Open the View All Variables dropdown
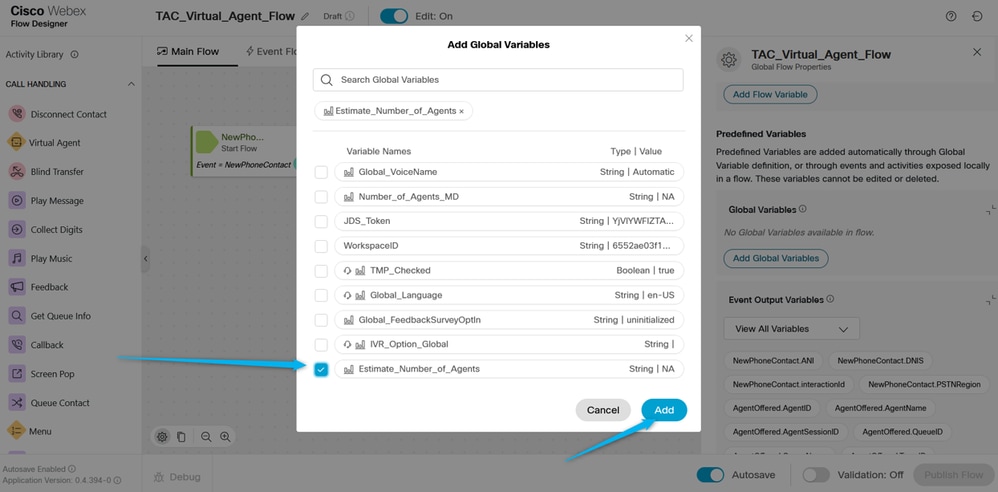998x492 pixels. [x=791, y=329]
